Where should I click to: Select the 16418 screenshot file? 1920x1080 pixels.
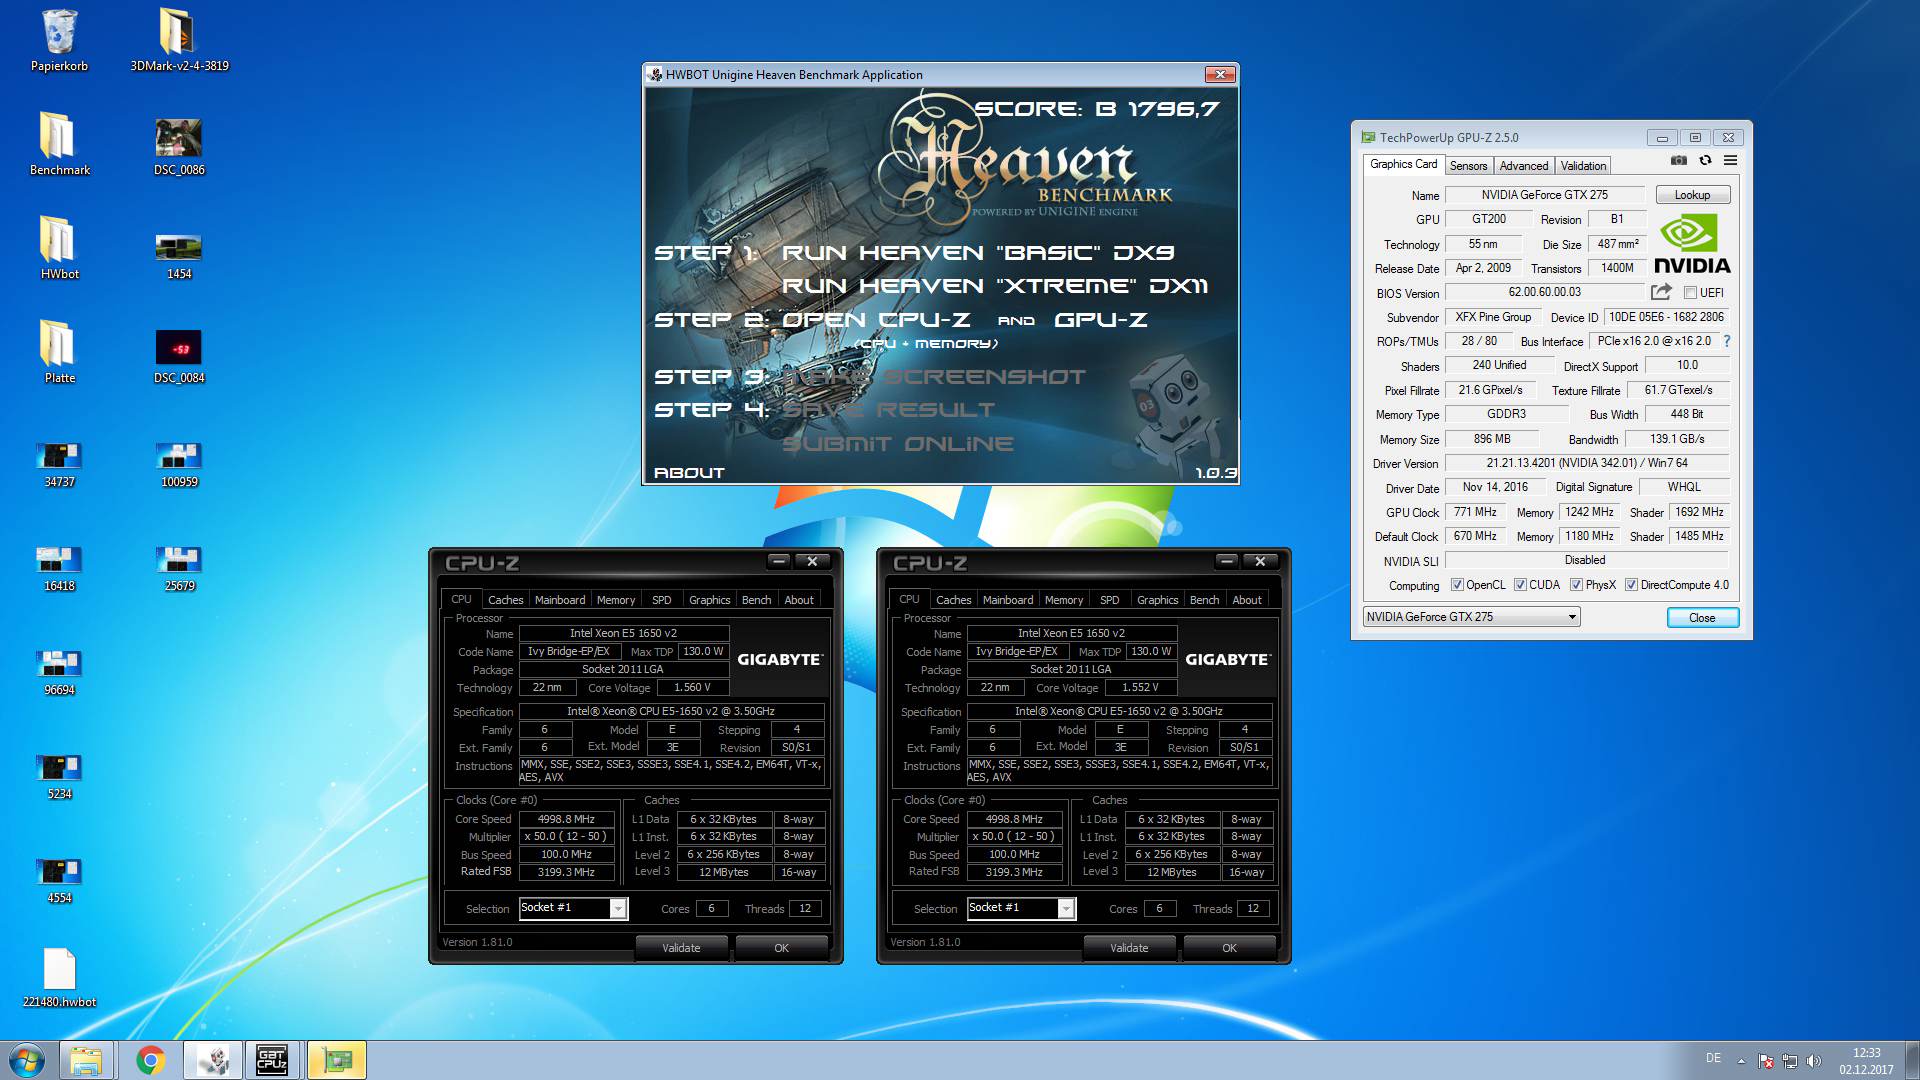[x=59, y=568]
